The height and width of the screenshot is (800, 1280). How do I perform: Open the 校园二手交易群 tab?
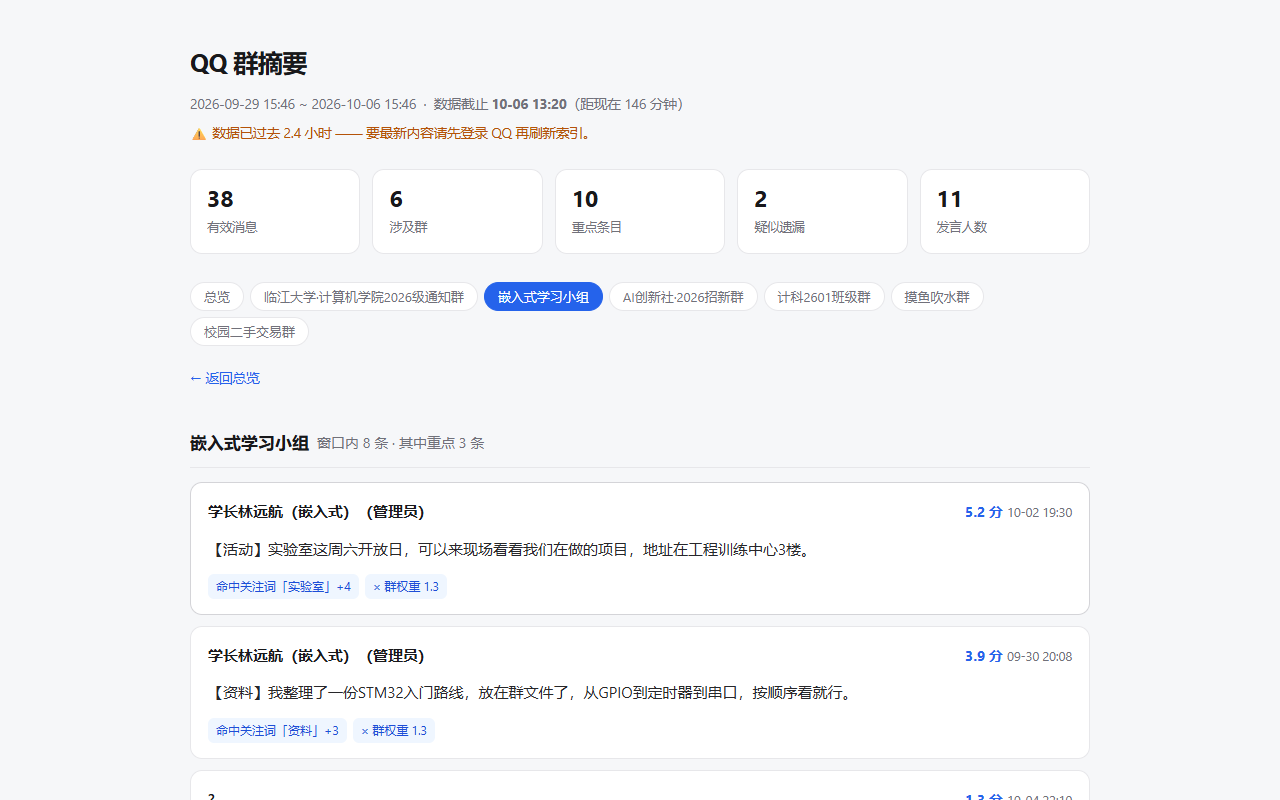coord(249,332)
